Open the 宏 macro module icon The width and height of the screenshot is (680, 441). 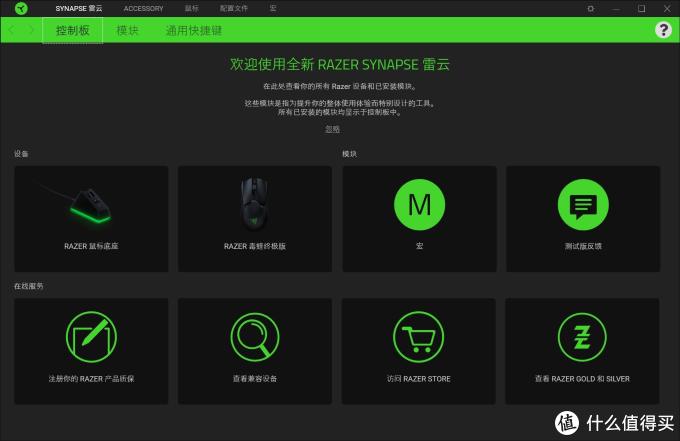419,205
